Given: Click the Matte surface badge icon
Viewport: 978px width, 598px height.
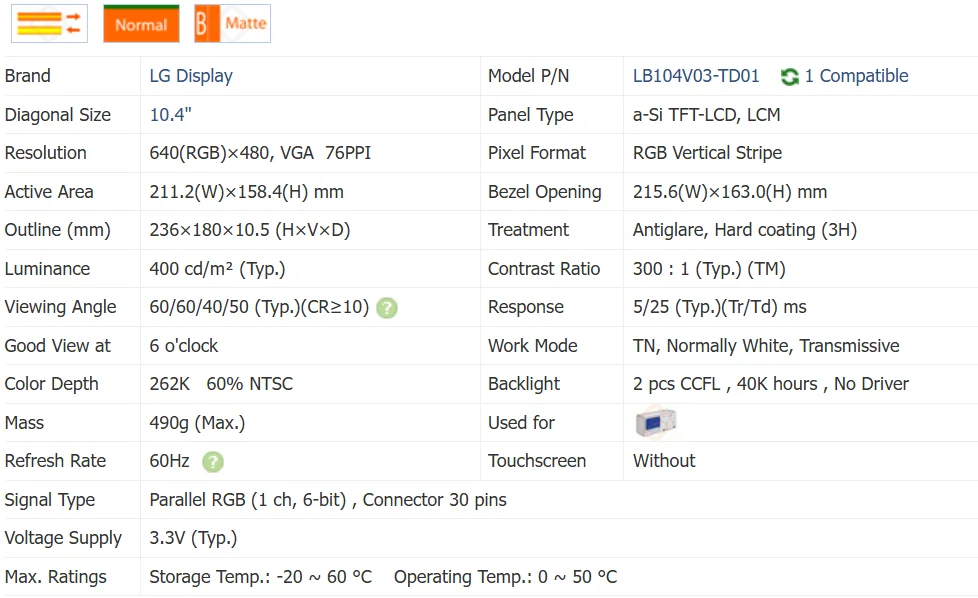Looking at the screenshot, I should (233, 24).
